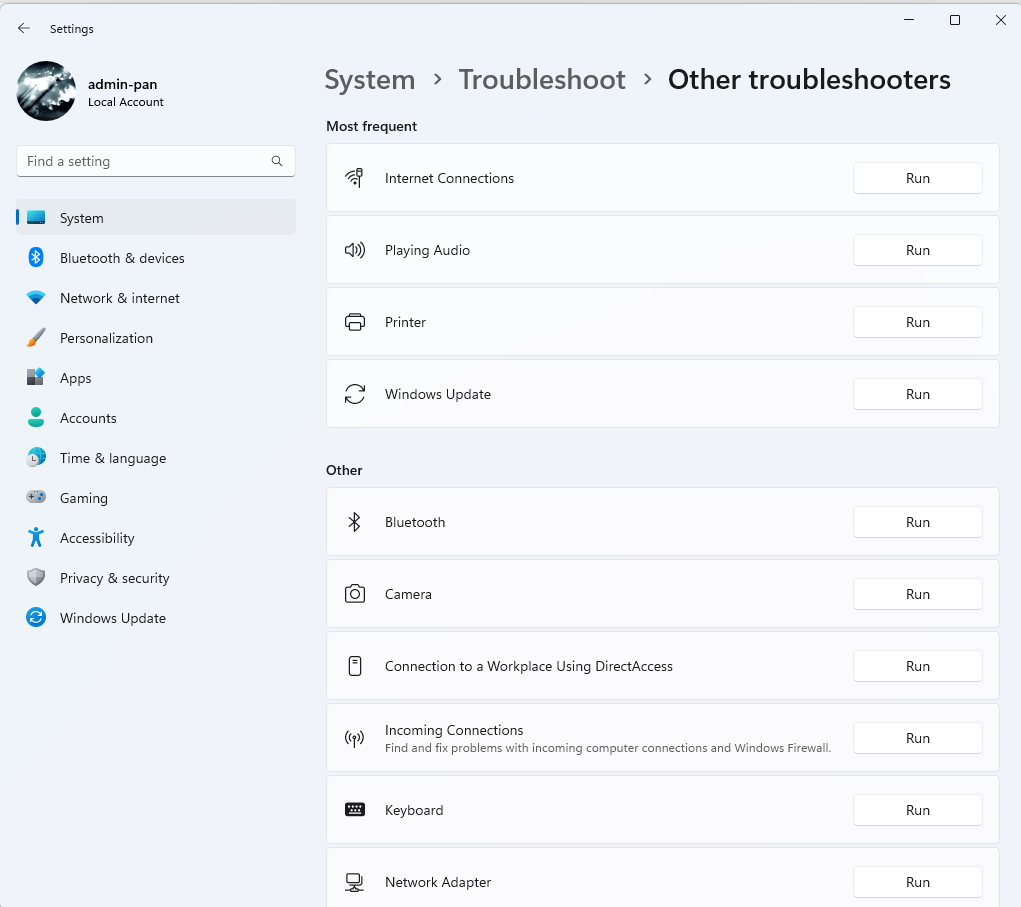Image resolution: width=1021 pixels, height=907 pixels.
Task: Run the Playing Audio troubleshooter
Action: (x=917, y=250)
